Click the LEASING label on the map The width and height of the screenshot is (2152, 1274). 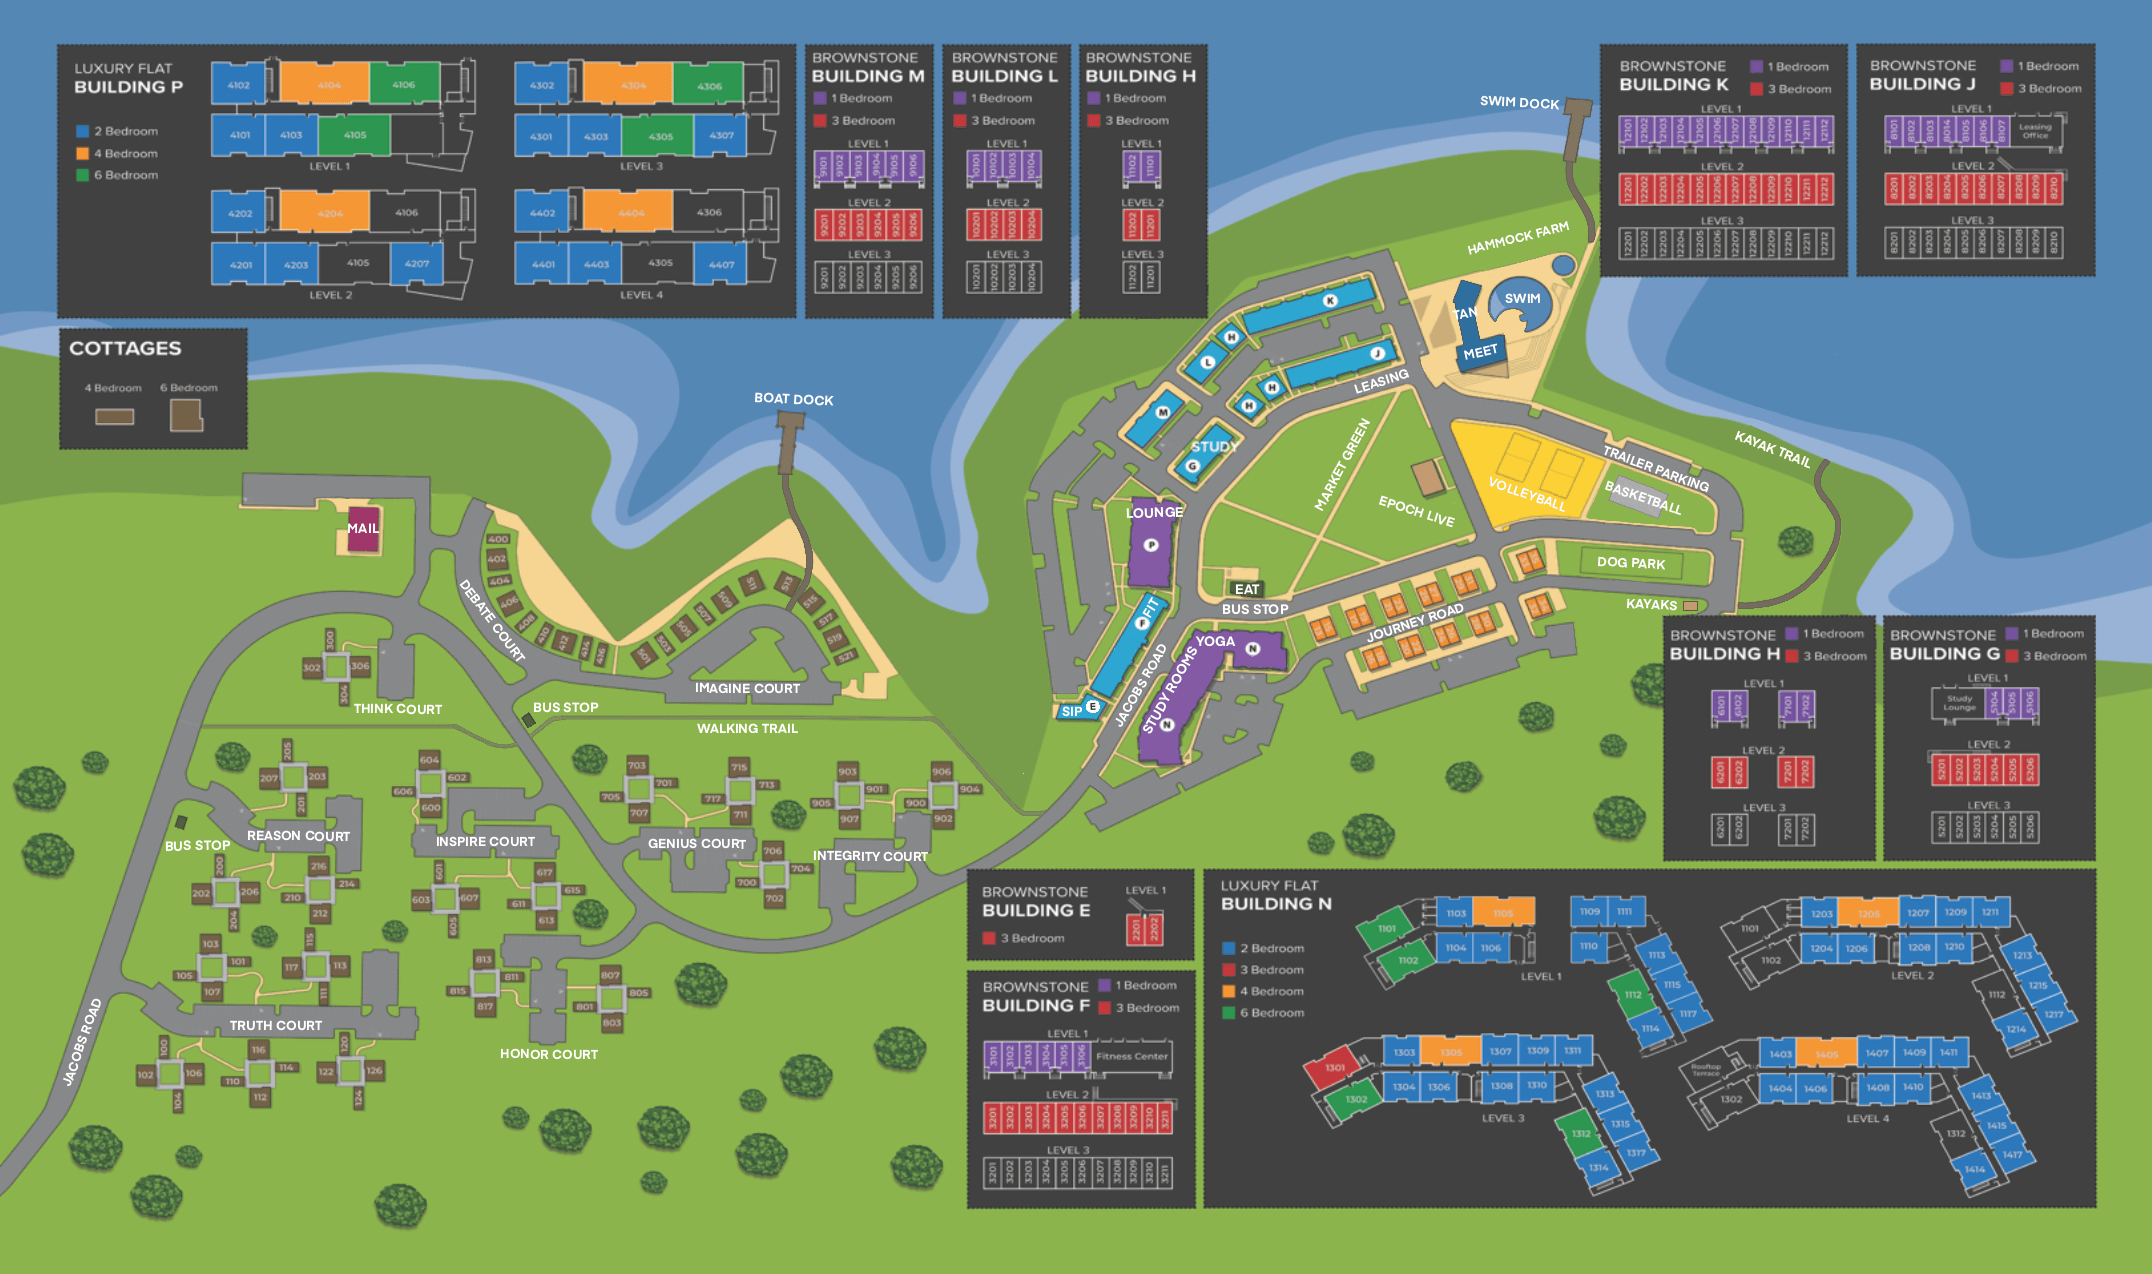pos(1381,381)
